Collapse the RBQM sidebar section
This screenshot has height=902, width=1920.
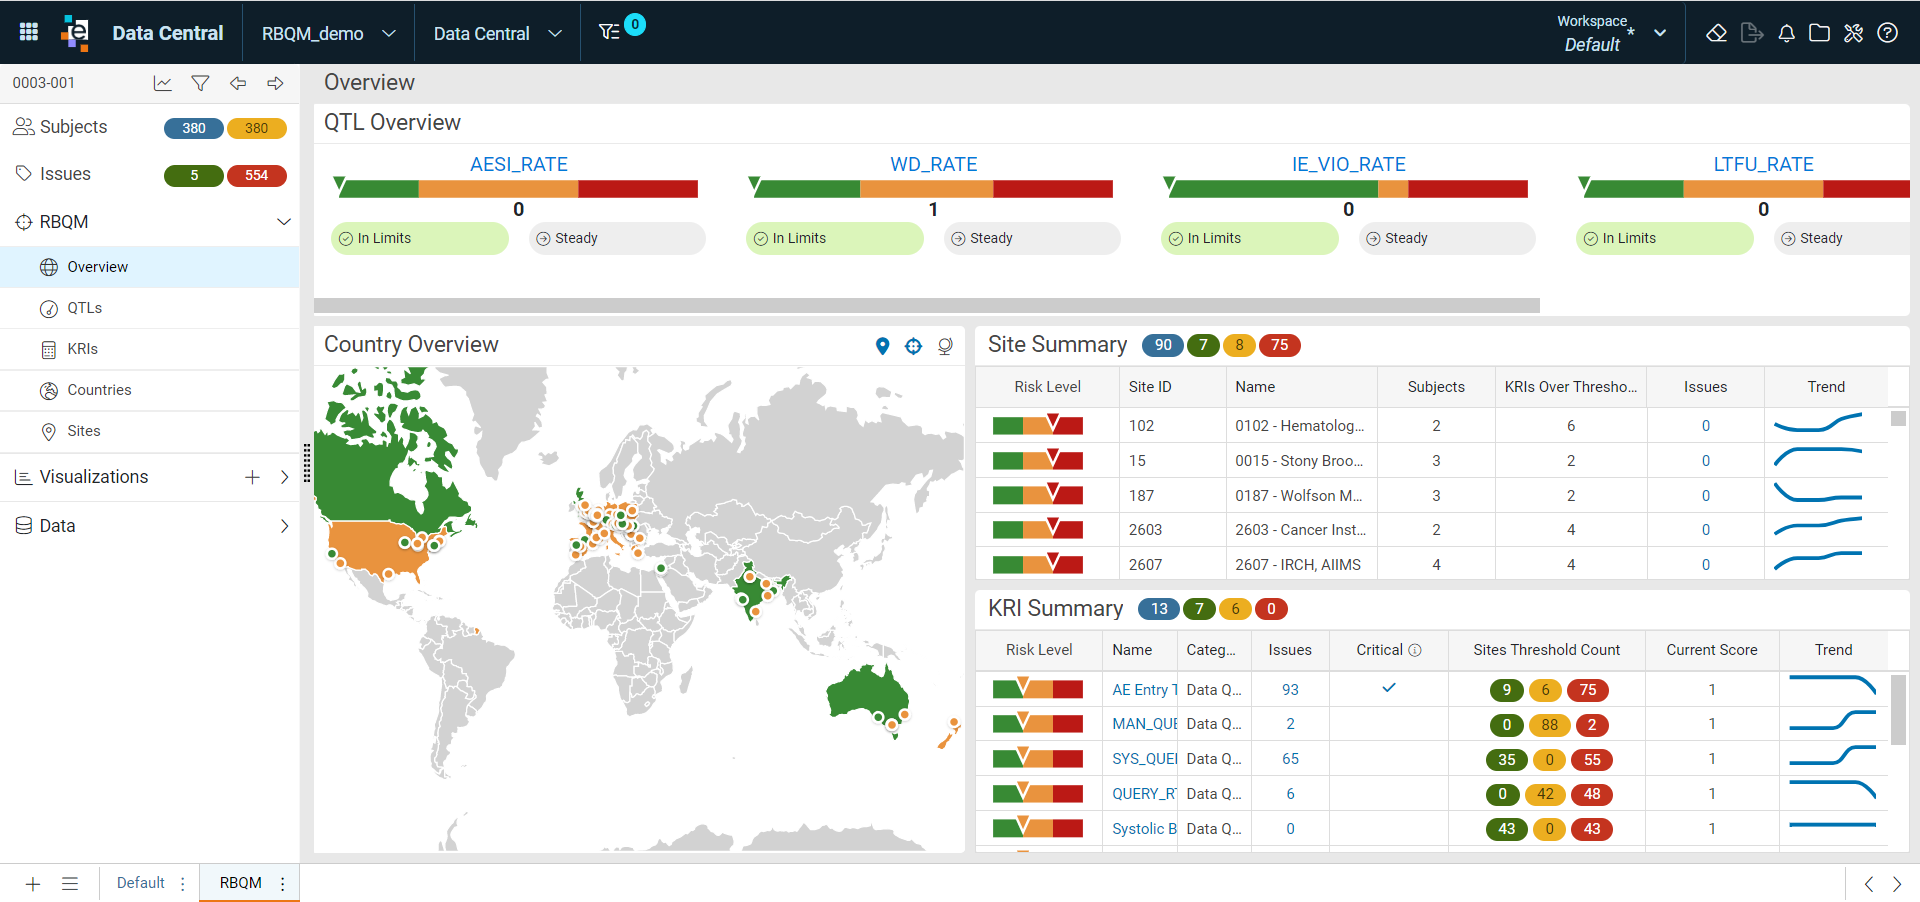coord(284,222)
